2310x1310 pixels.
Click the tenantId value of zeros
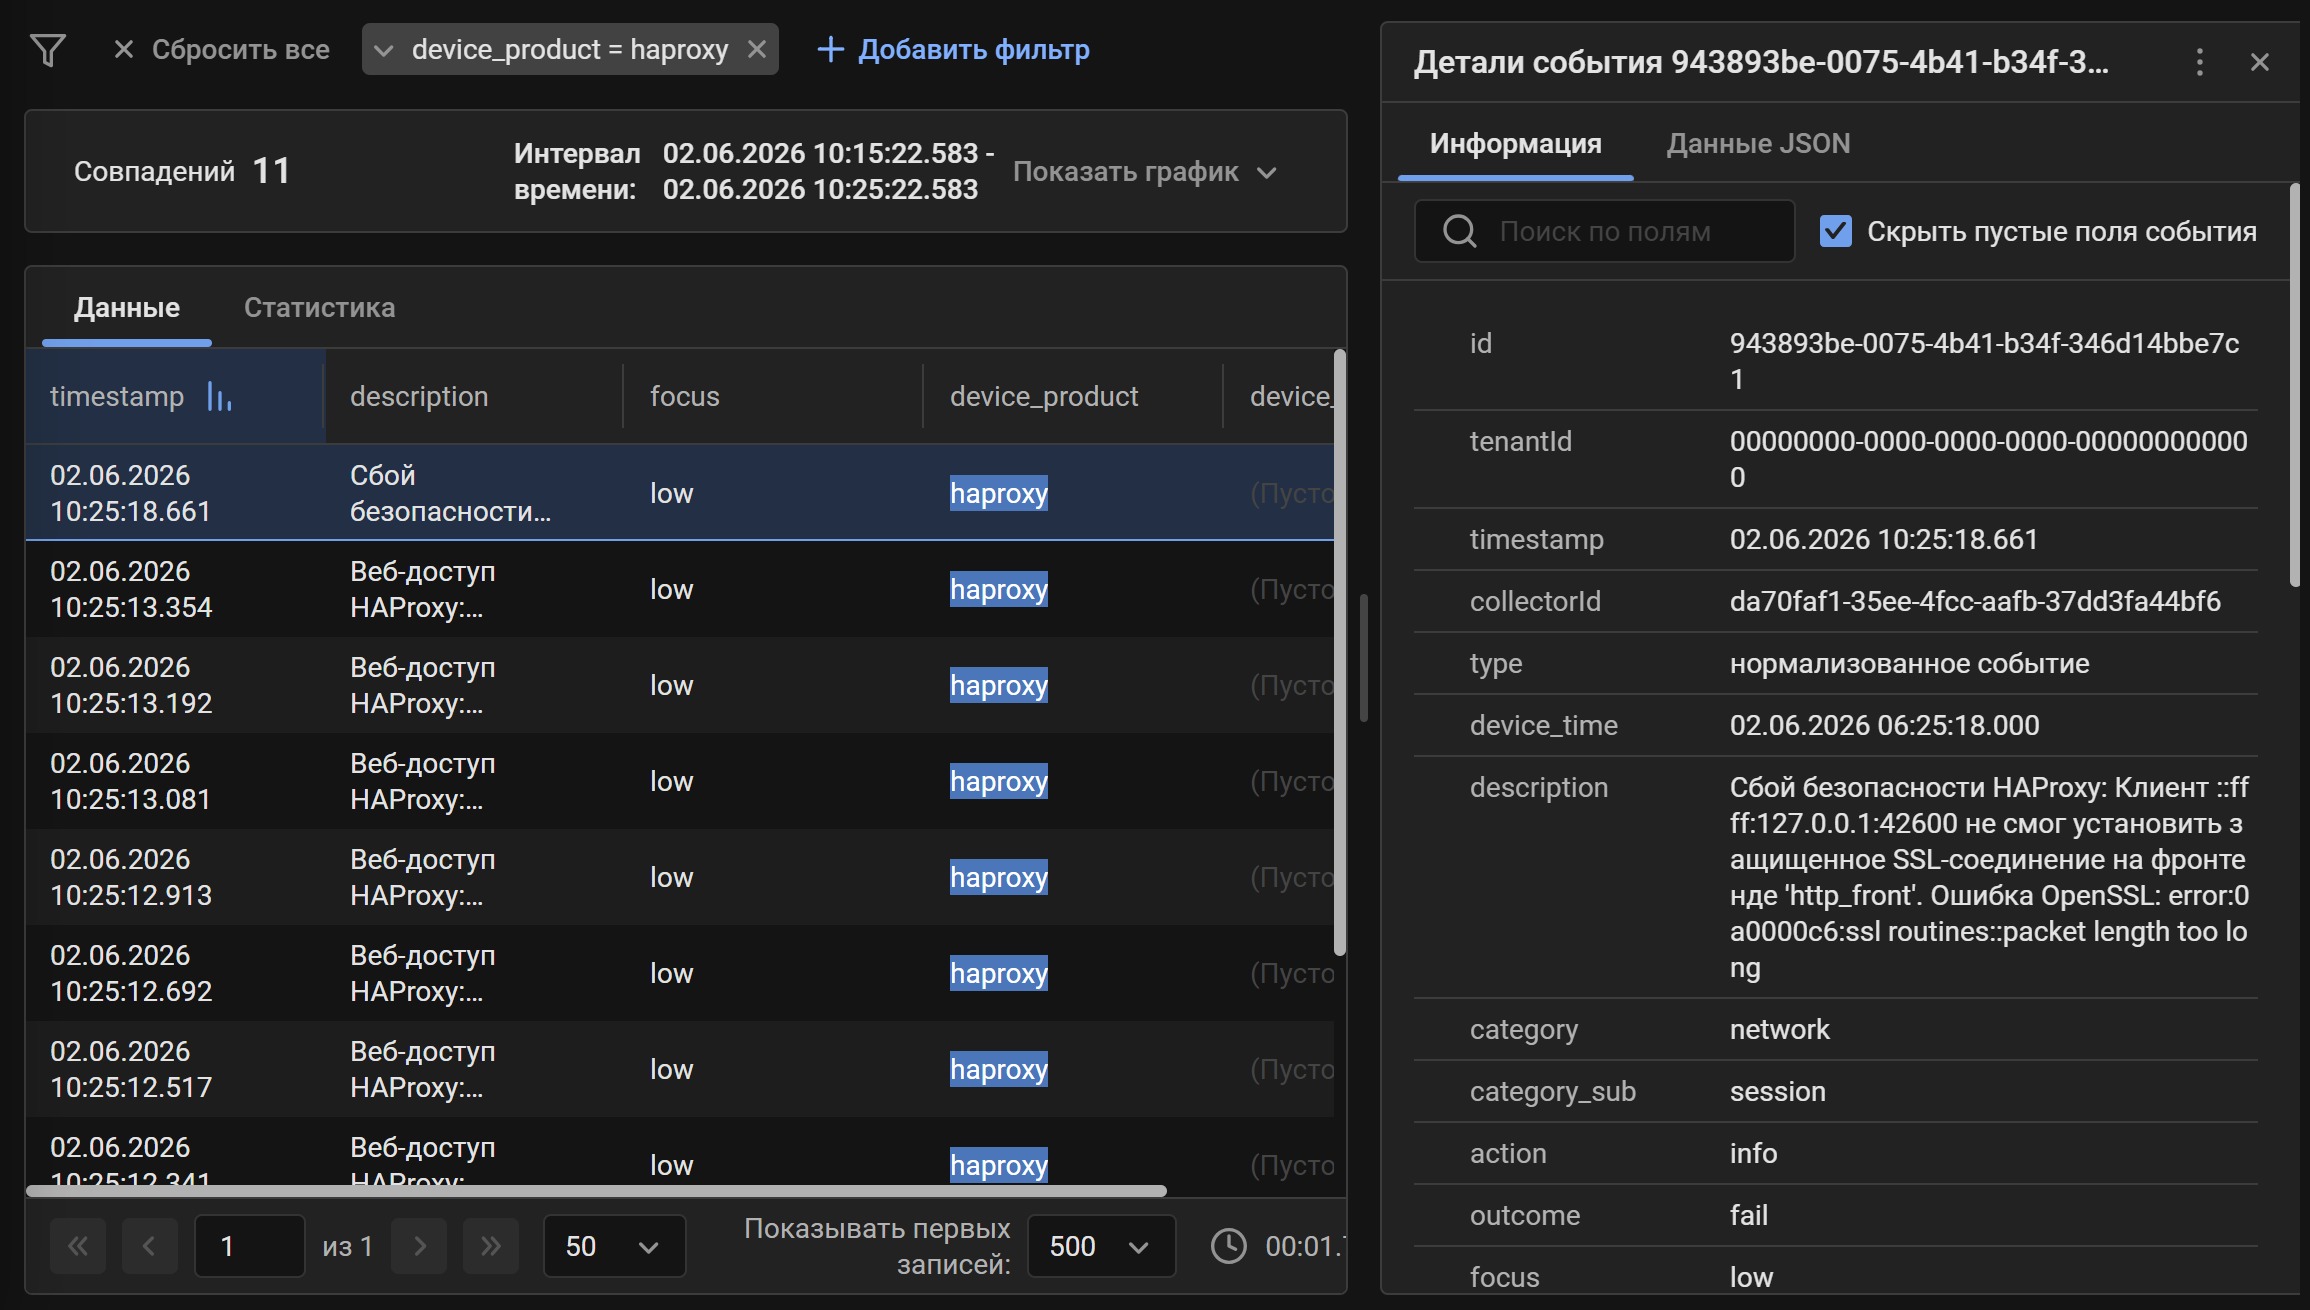[1988, 459]
